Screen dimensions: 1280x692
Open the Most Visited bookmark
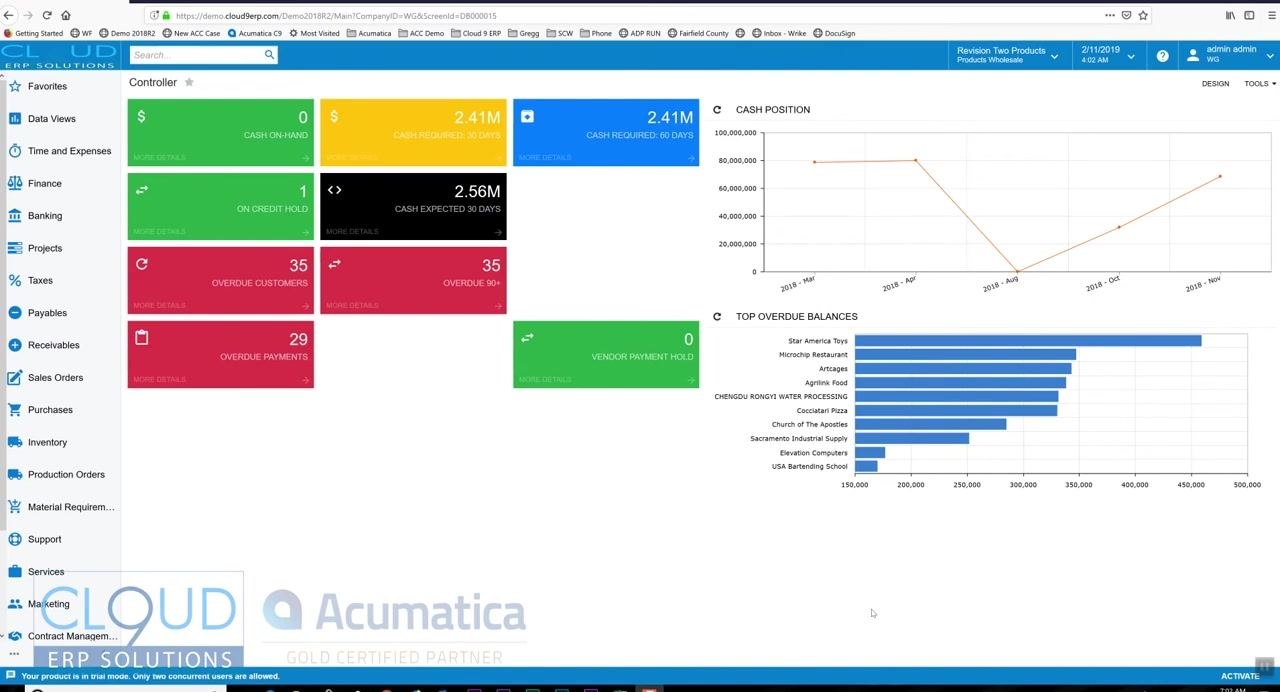click(x=314, y=33)
